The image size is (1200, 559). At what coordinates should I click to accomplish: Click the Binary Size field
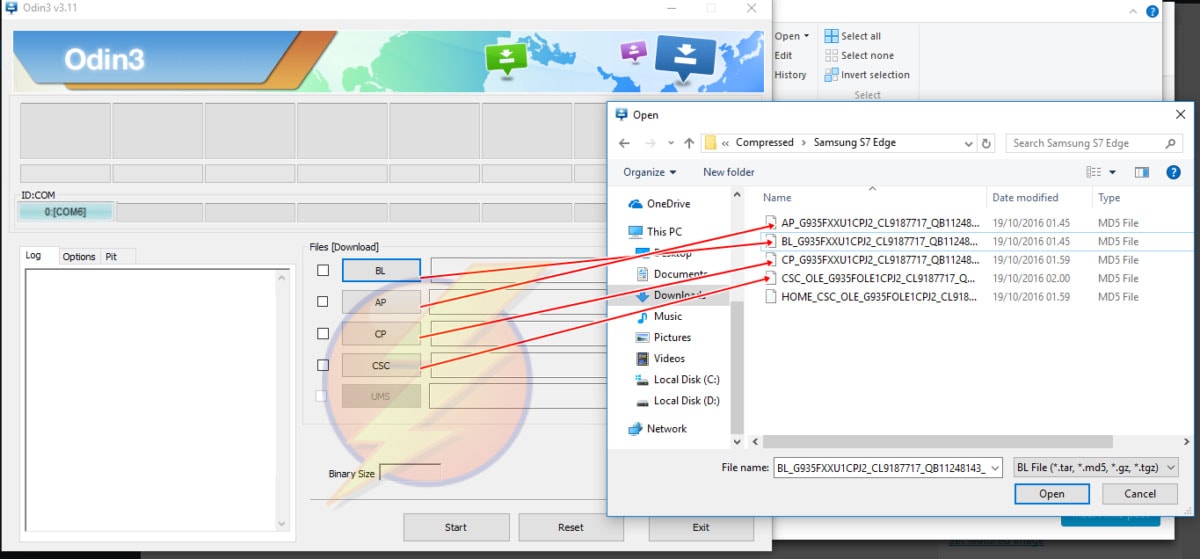coord(410,474)
